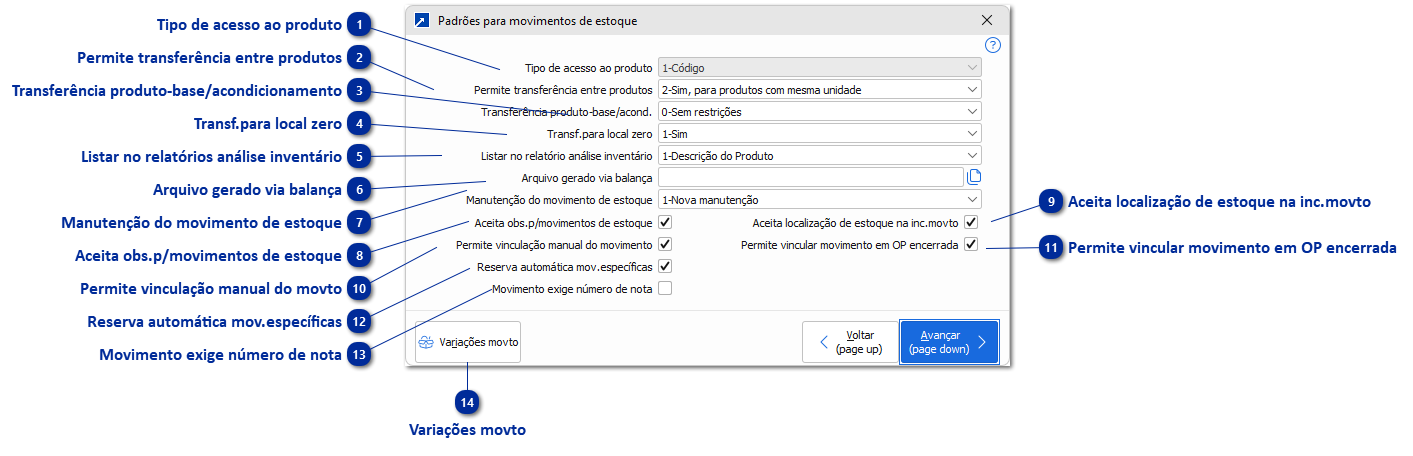Click the Tipo de acesso ao produto field label
The width and height of the screenshot is (1413, 456).
[x=588, y=68]
